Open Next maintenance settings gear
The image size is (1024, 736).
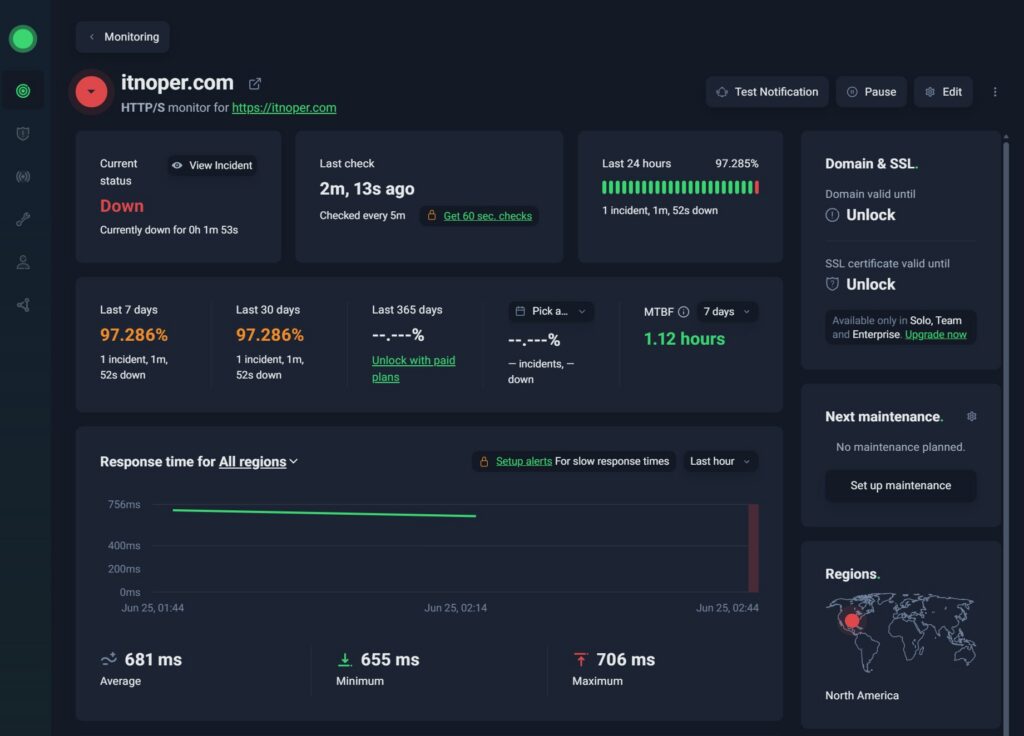point(971,417)
